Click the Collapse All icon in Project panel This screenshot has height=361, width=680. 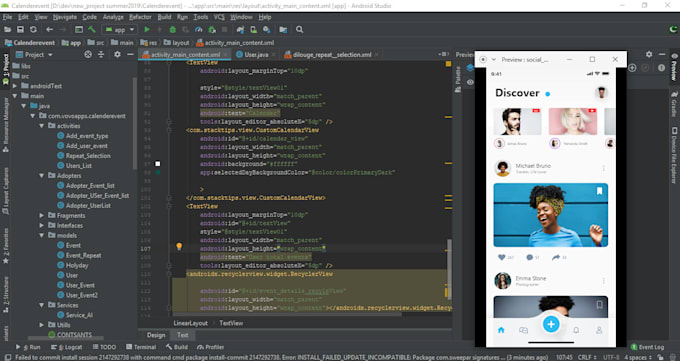pos(101,54)
